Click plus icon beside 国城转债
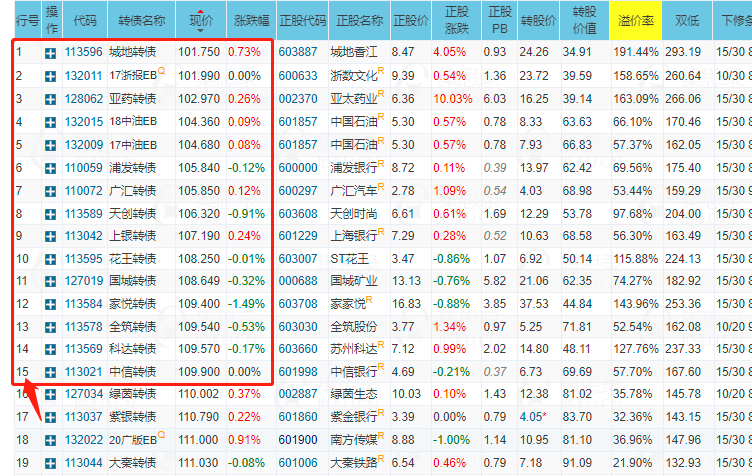Viewport: 752px width, 476px height. (x=50, y=281)
